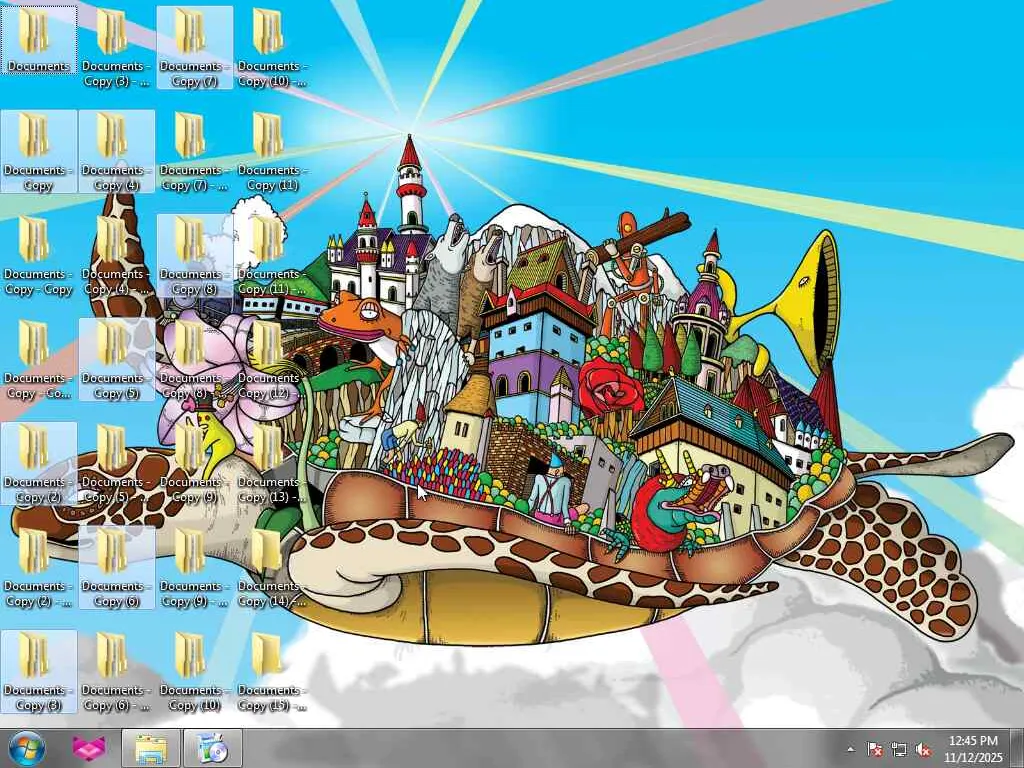The image size is (1024, 768).
Task: Open the Windows Start menu orb
Action: [26, 748]
